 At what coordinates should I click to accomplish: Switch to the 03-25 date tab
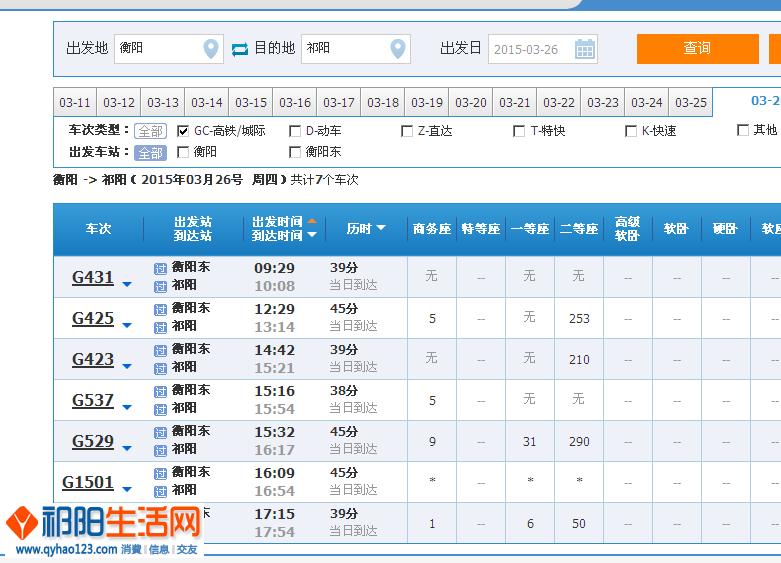[x=690, y=102]
